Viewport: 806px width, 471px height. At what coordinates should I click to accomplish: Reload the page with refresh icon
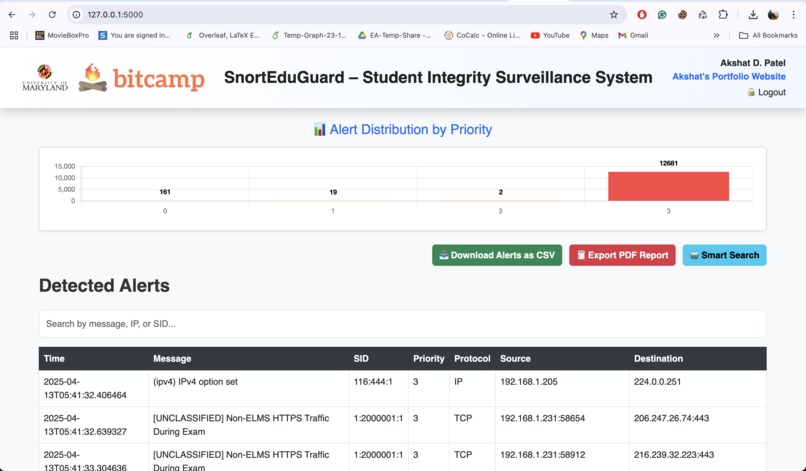click(x=52, y=14)
